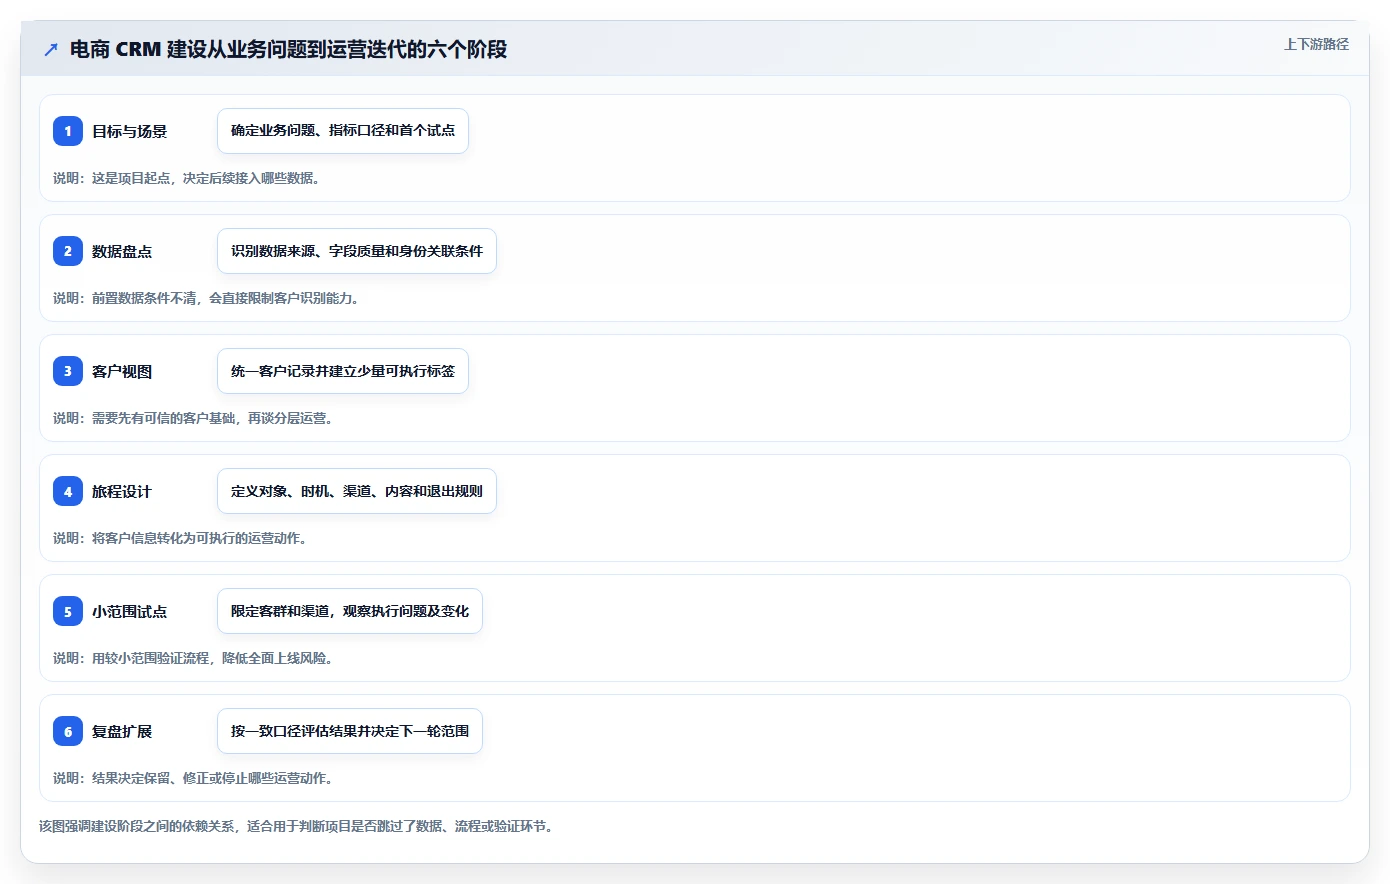The width and height of the screenshot is (1390, 884).
Task: Click the 识别数据来源、字段质量和身份关联条件 box
Action: [x=357, y=251]
